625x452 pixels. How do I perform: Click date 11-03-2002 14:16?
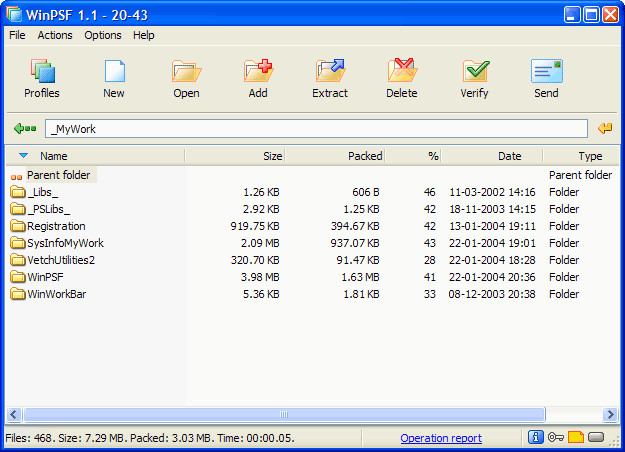(x=492, y=192)
